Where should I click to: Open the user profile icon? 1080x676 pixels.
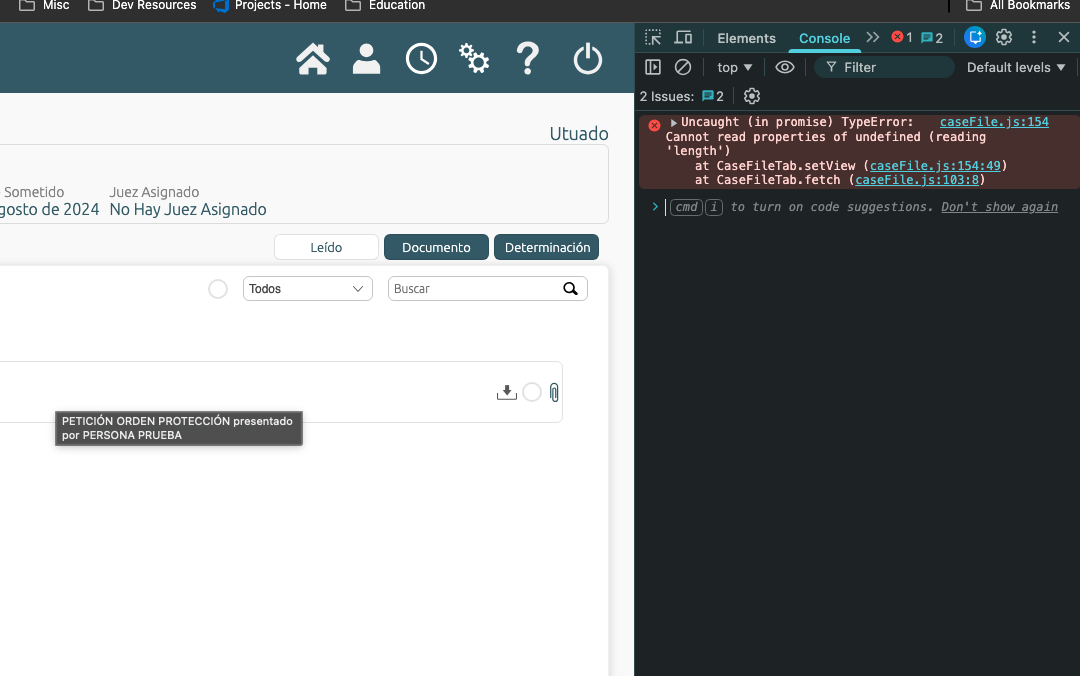point(366,59)
